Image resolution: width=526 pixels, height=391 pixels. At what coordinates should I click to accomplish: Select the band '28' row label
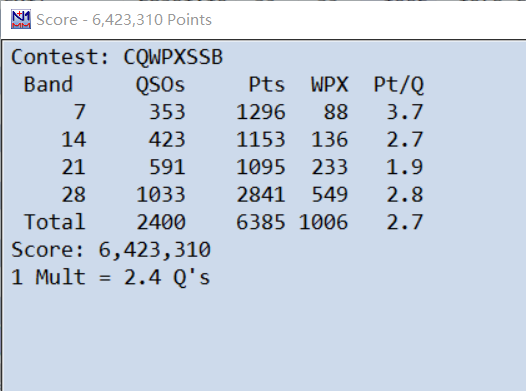73,194
